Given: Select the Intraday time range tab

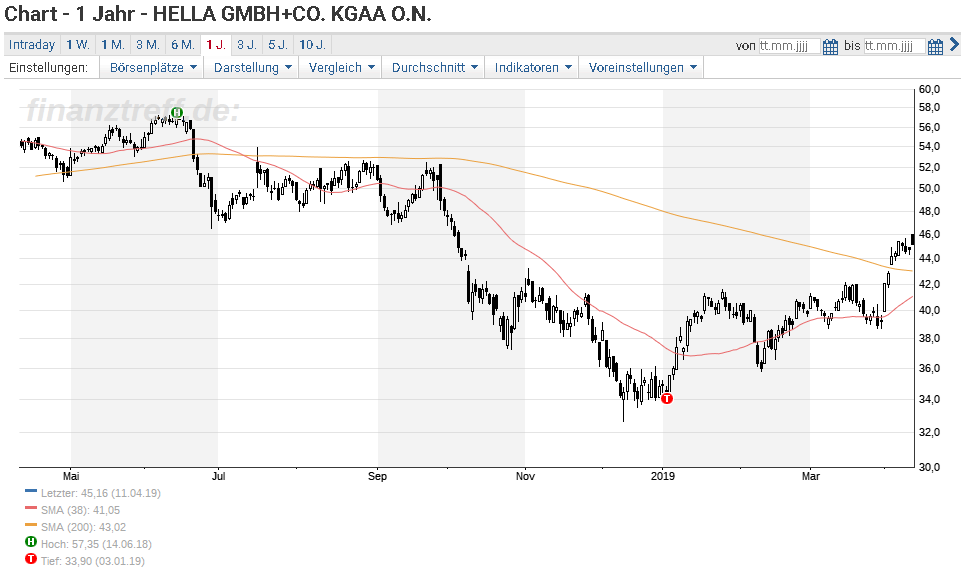Looking at the screenshot, I should (32, 45).
